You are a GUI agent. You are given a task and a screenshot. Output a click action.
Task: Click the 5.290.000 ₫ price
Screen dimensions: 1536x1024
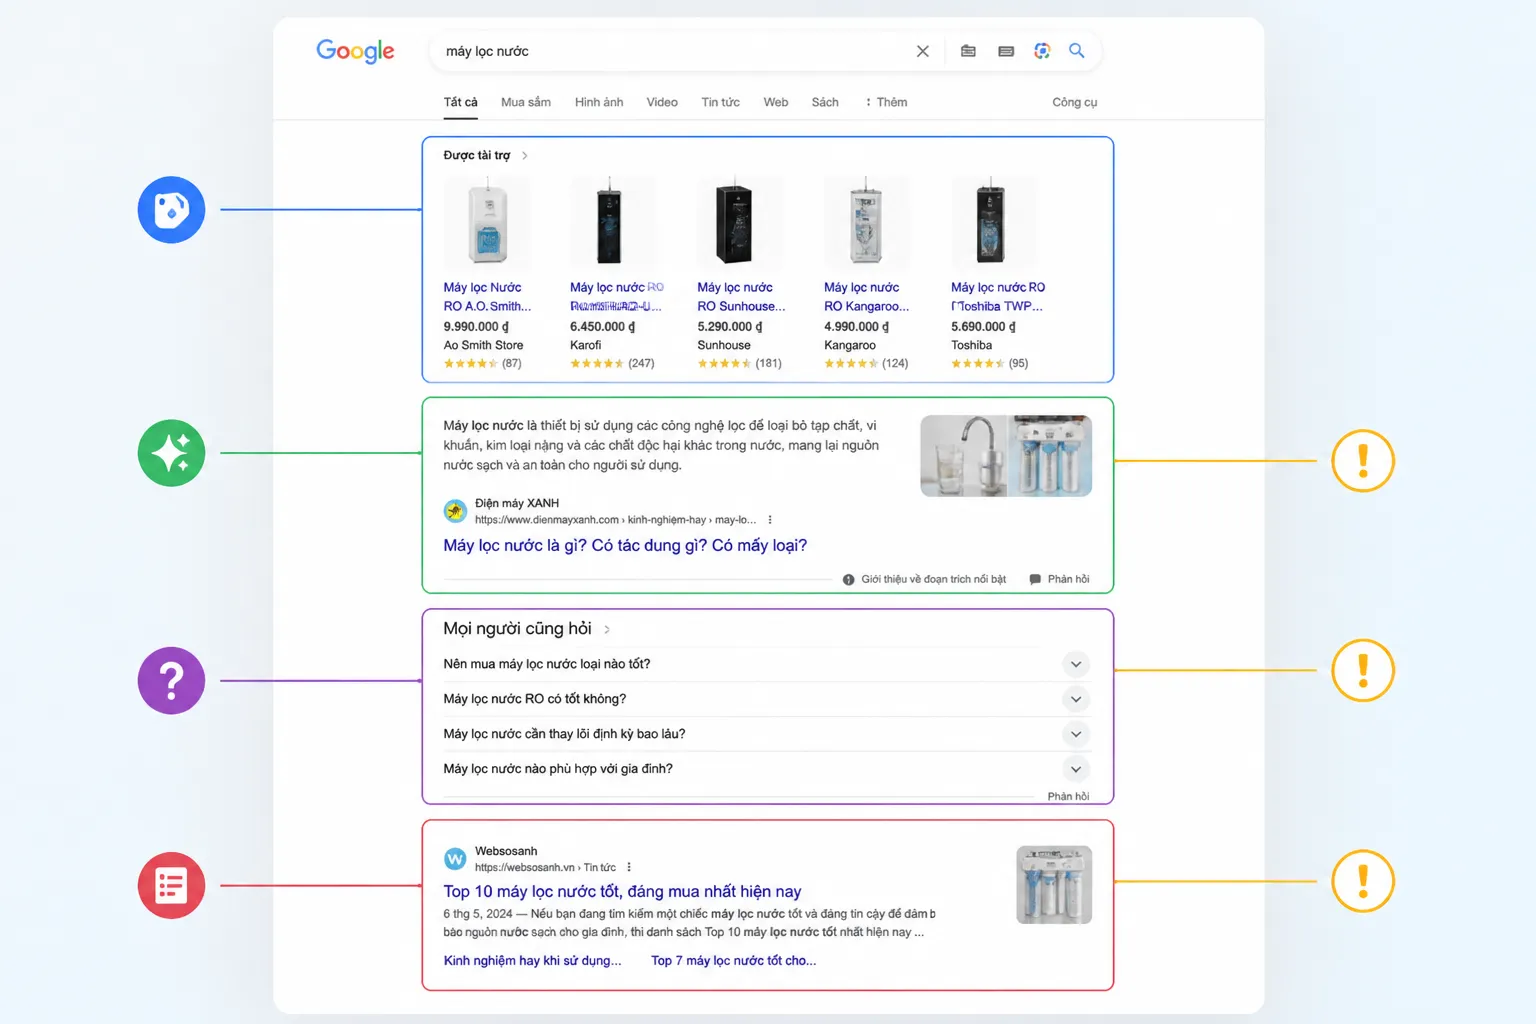730,327
